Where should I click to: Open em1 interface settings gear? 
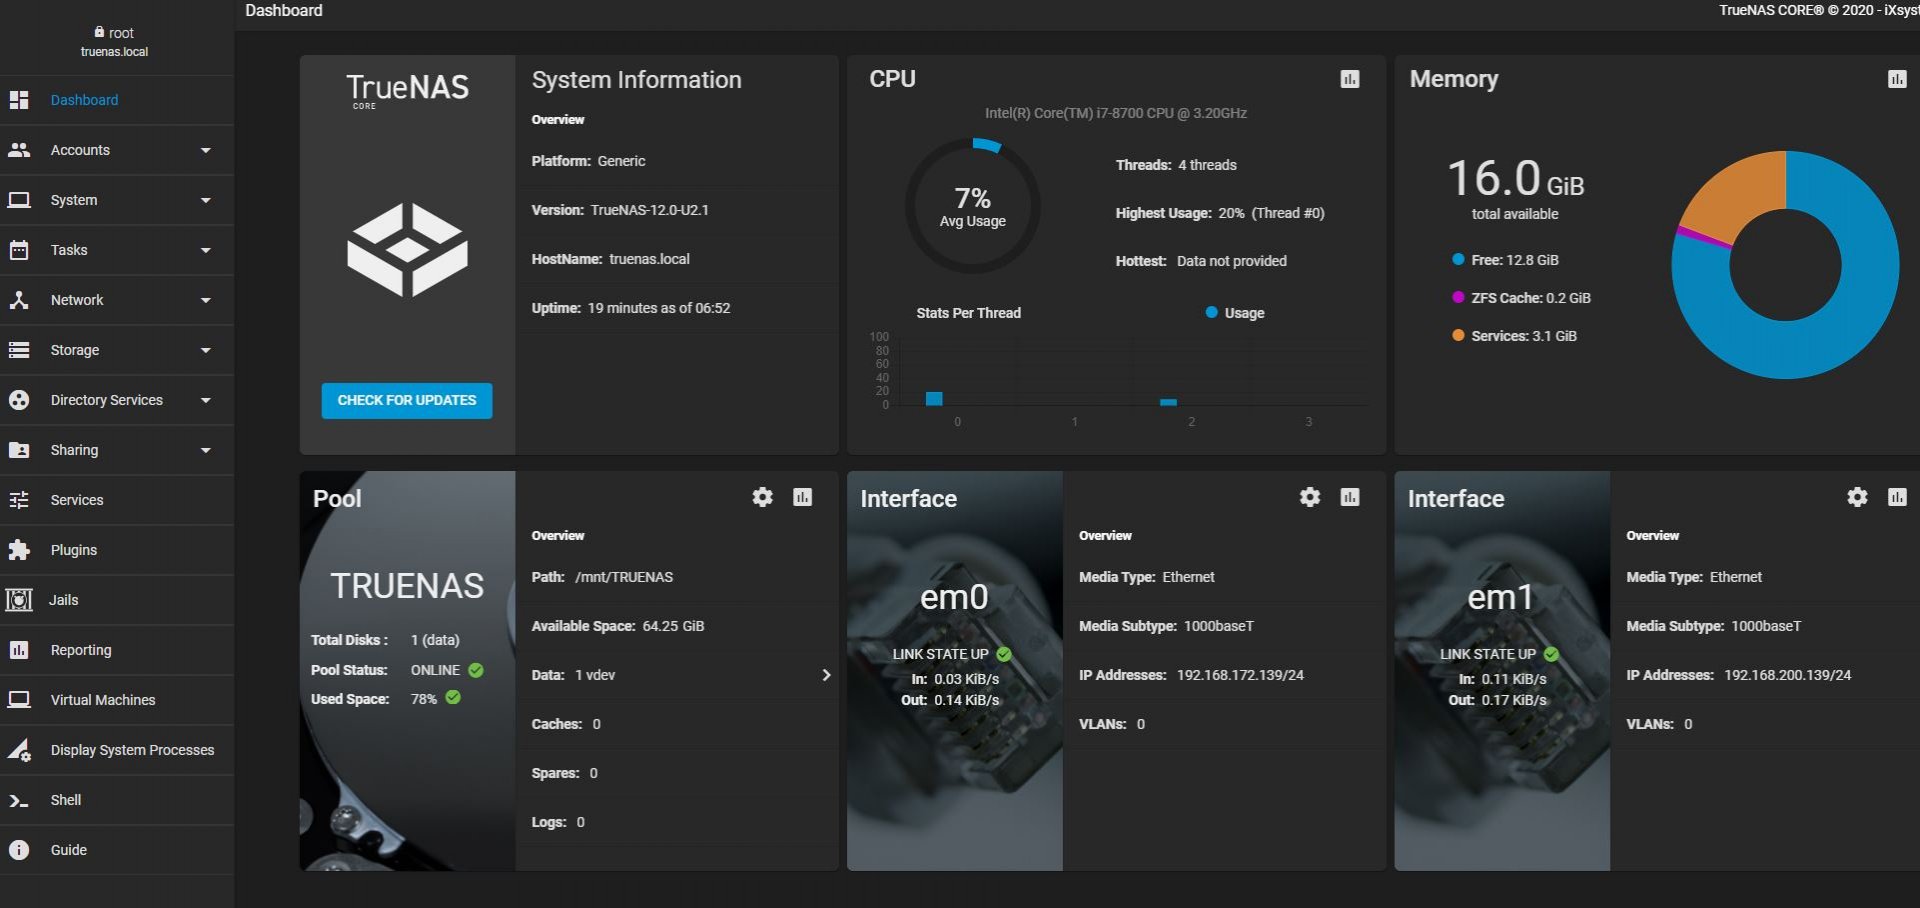click(1857, 497)
